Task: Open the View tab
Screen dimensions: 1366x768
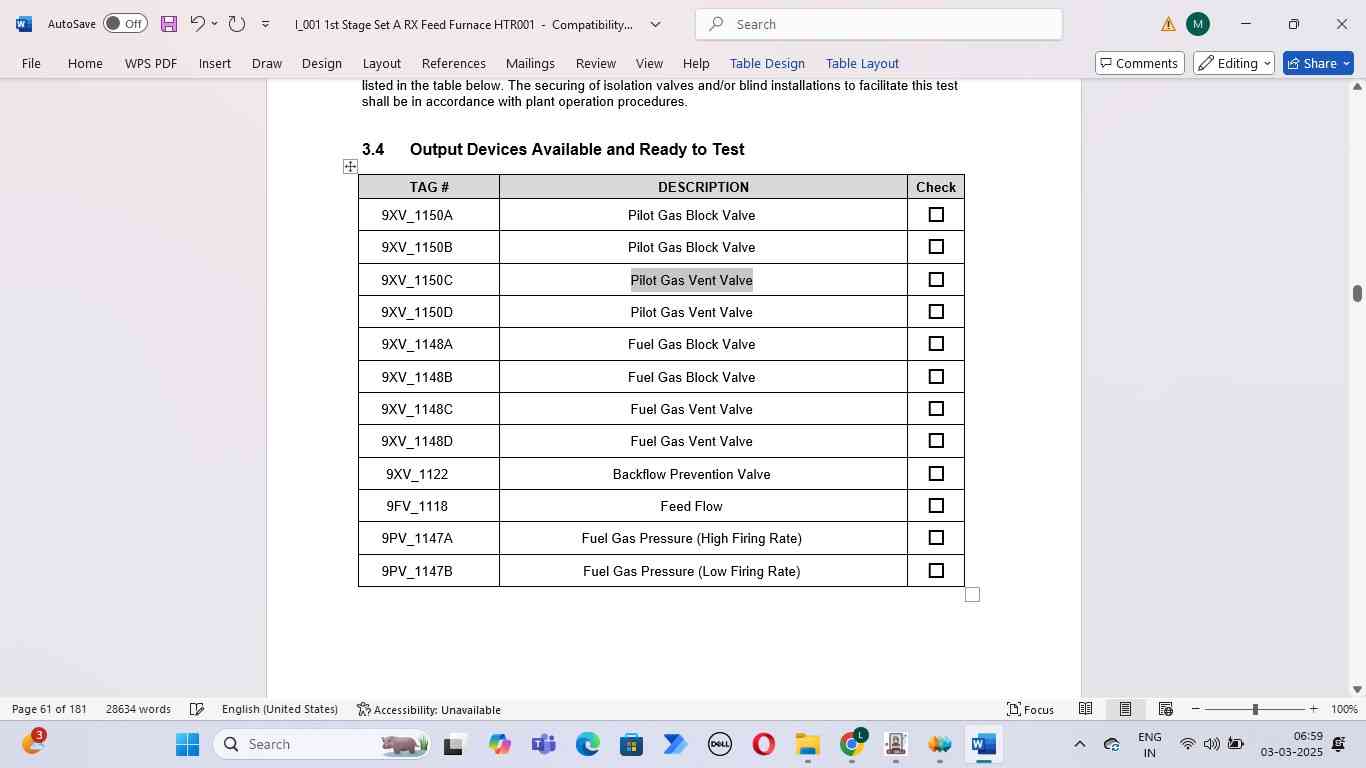Action: click(x=649, y=63)
